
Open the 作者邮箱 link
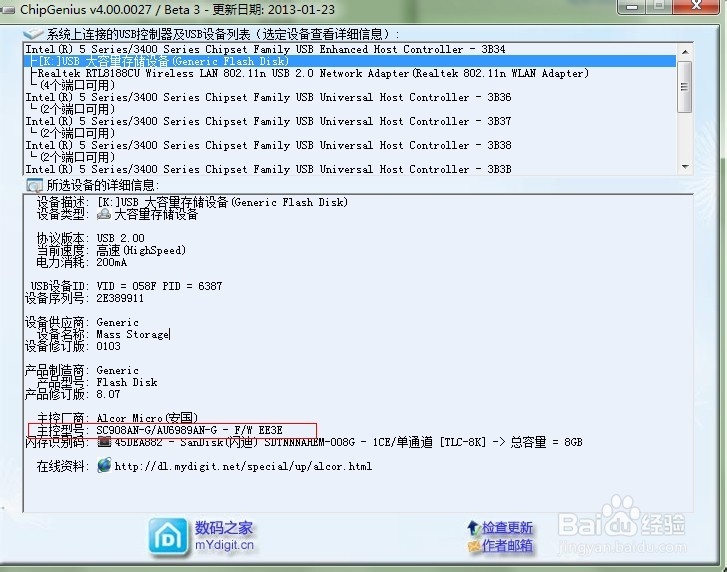pyautogui.click(x=507, y=546)
